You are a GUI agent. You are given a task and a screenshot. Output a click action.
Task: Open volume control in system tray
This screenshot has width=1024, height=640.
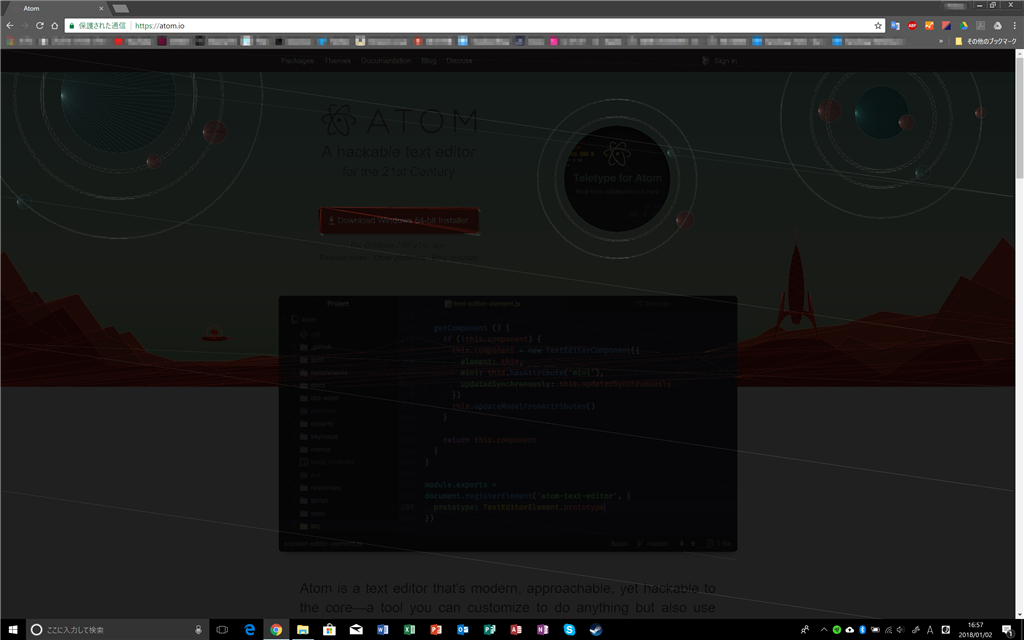click(x=901, y=630)
